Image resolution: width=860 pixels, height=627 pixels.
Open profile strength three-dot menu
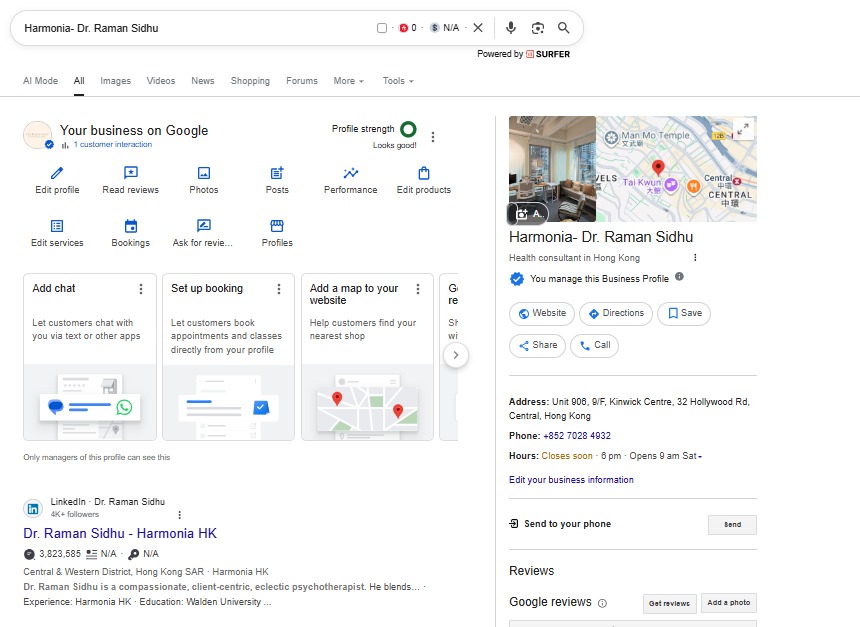pos(433,137)
